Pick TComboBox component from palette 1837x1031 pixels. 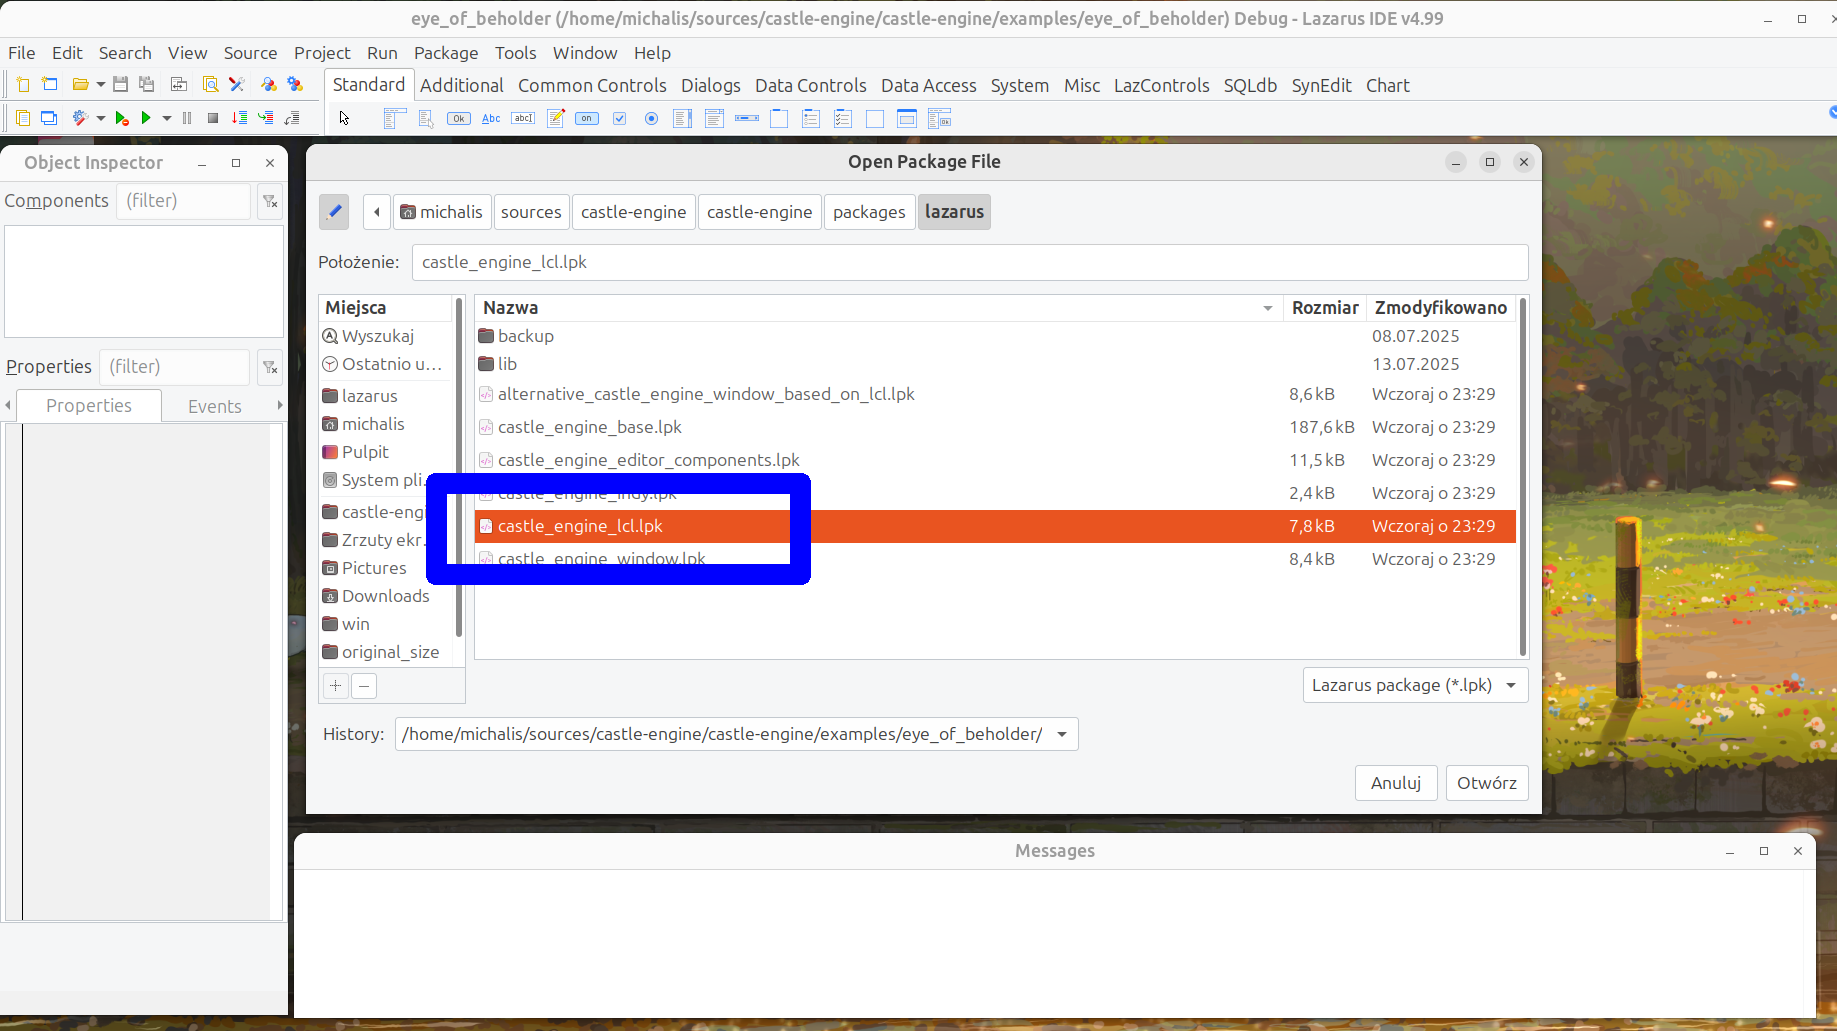pyautogui.click(x=714, y=119)
